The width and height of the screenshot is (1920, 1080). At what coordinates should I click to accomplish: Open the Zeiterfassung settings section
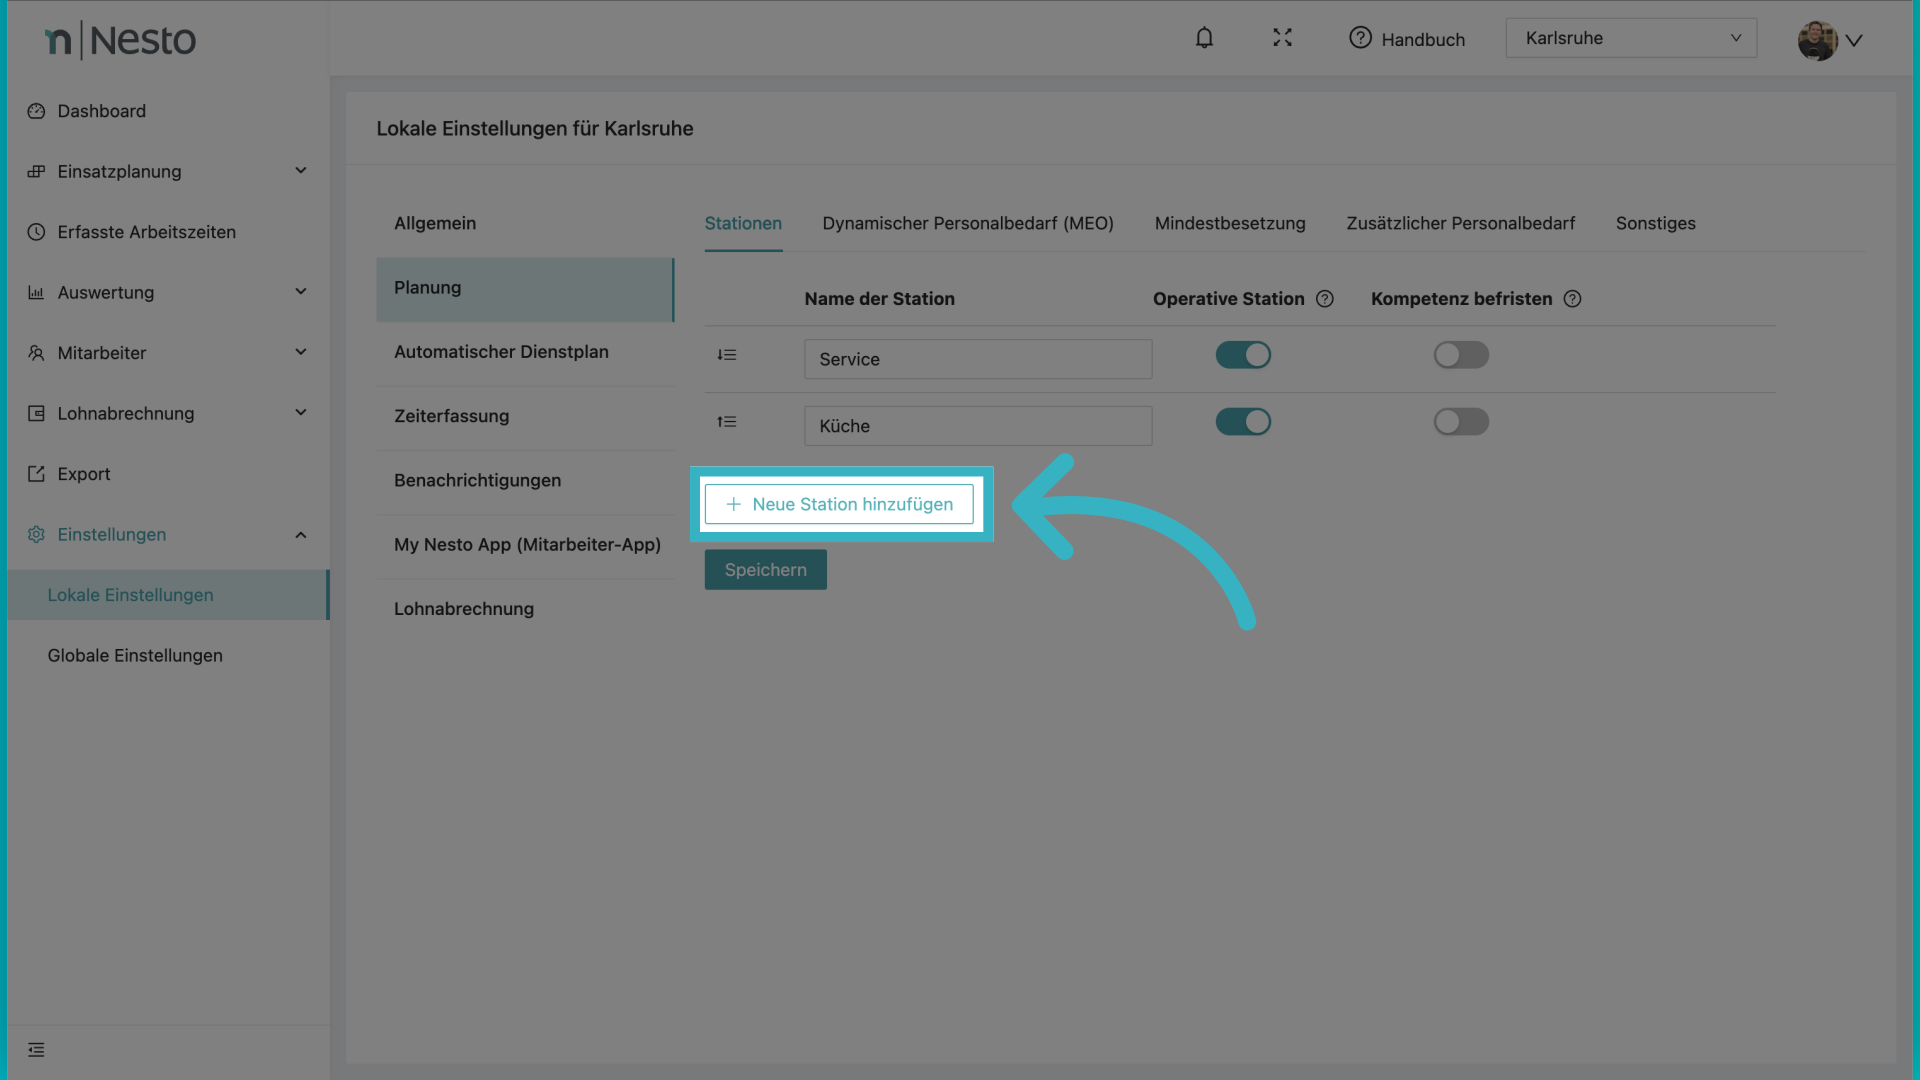[451, 416]
